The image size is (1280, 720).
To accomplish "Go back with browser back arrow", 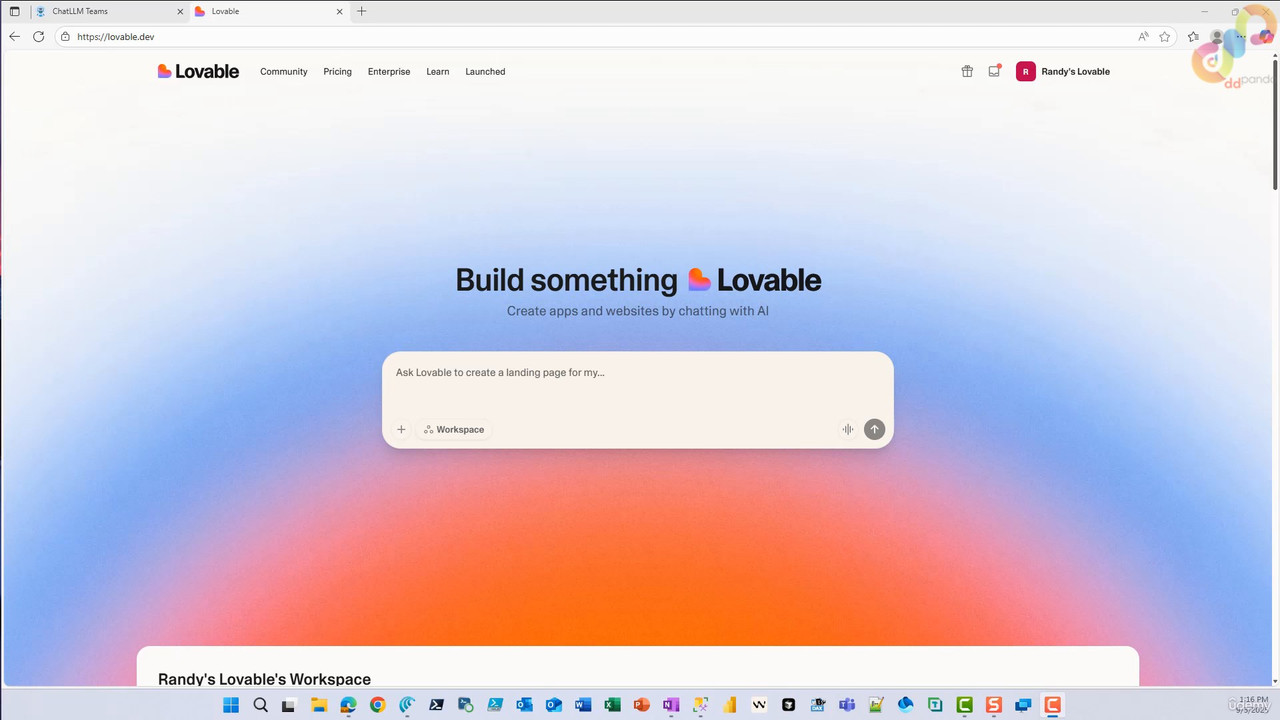I will [14, 36].
